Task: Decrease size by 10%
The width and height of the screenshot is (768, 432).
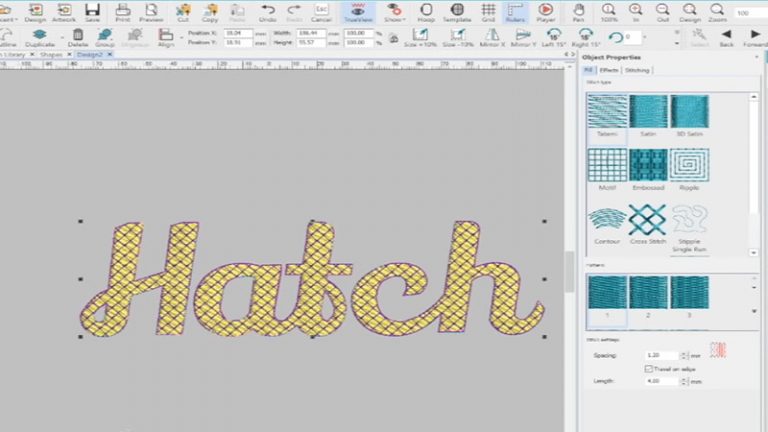Action: coord(458,38)
